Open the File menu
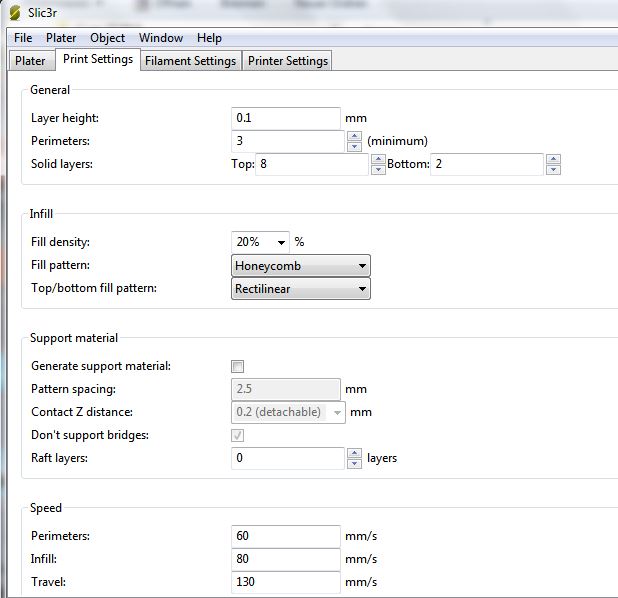 point(23,38)
